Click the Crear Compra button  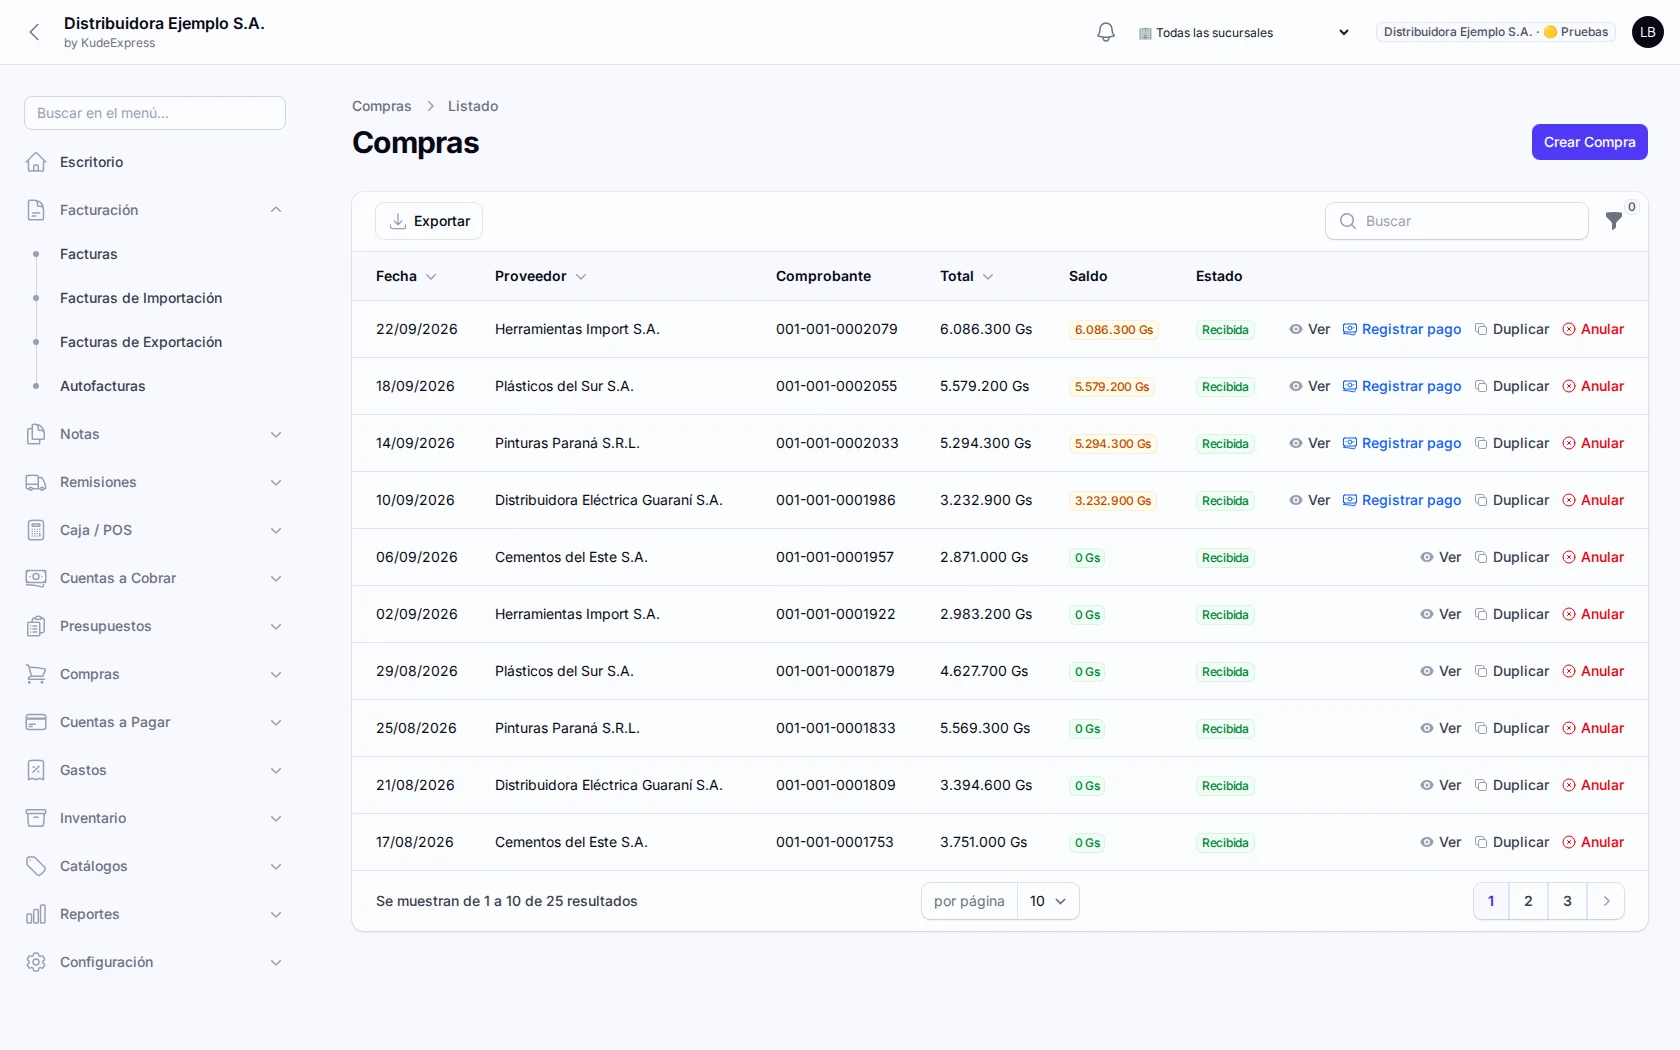1589,142
